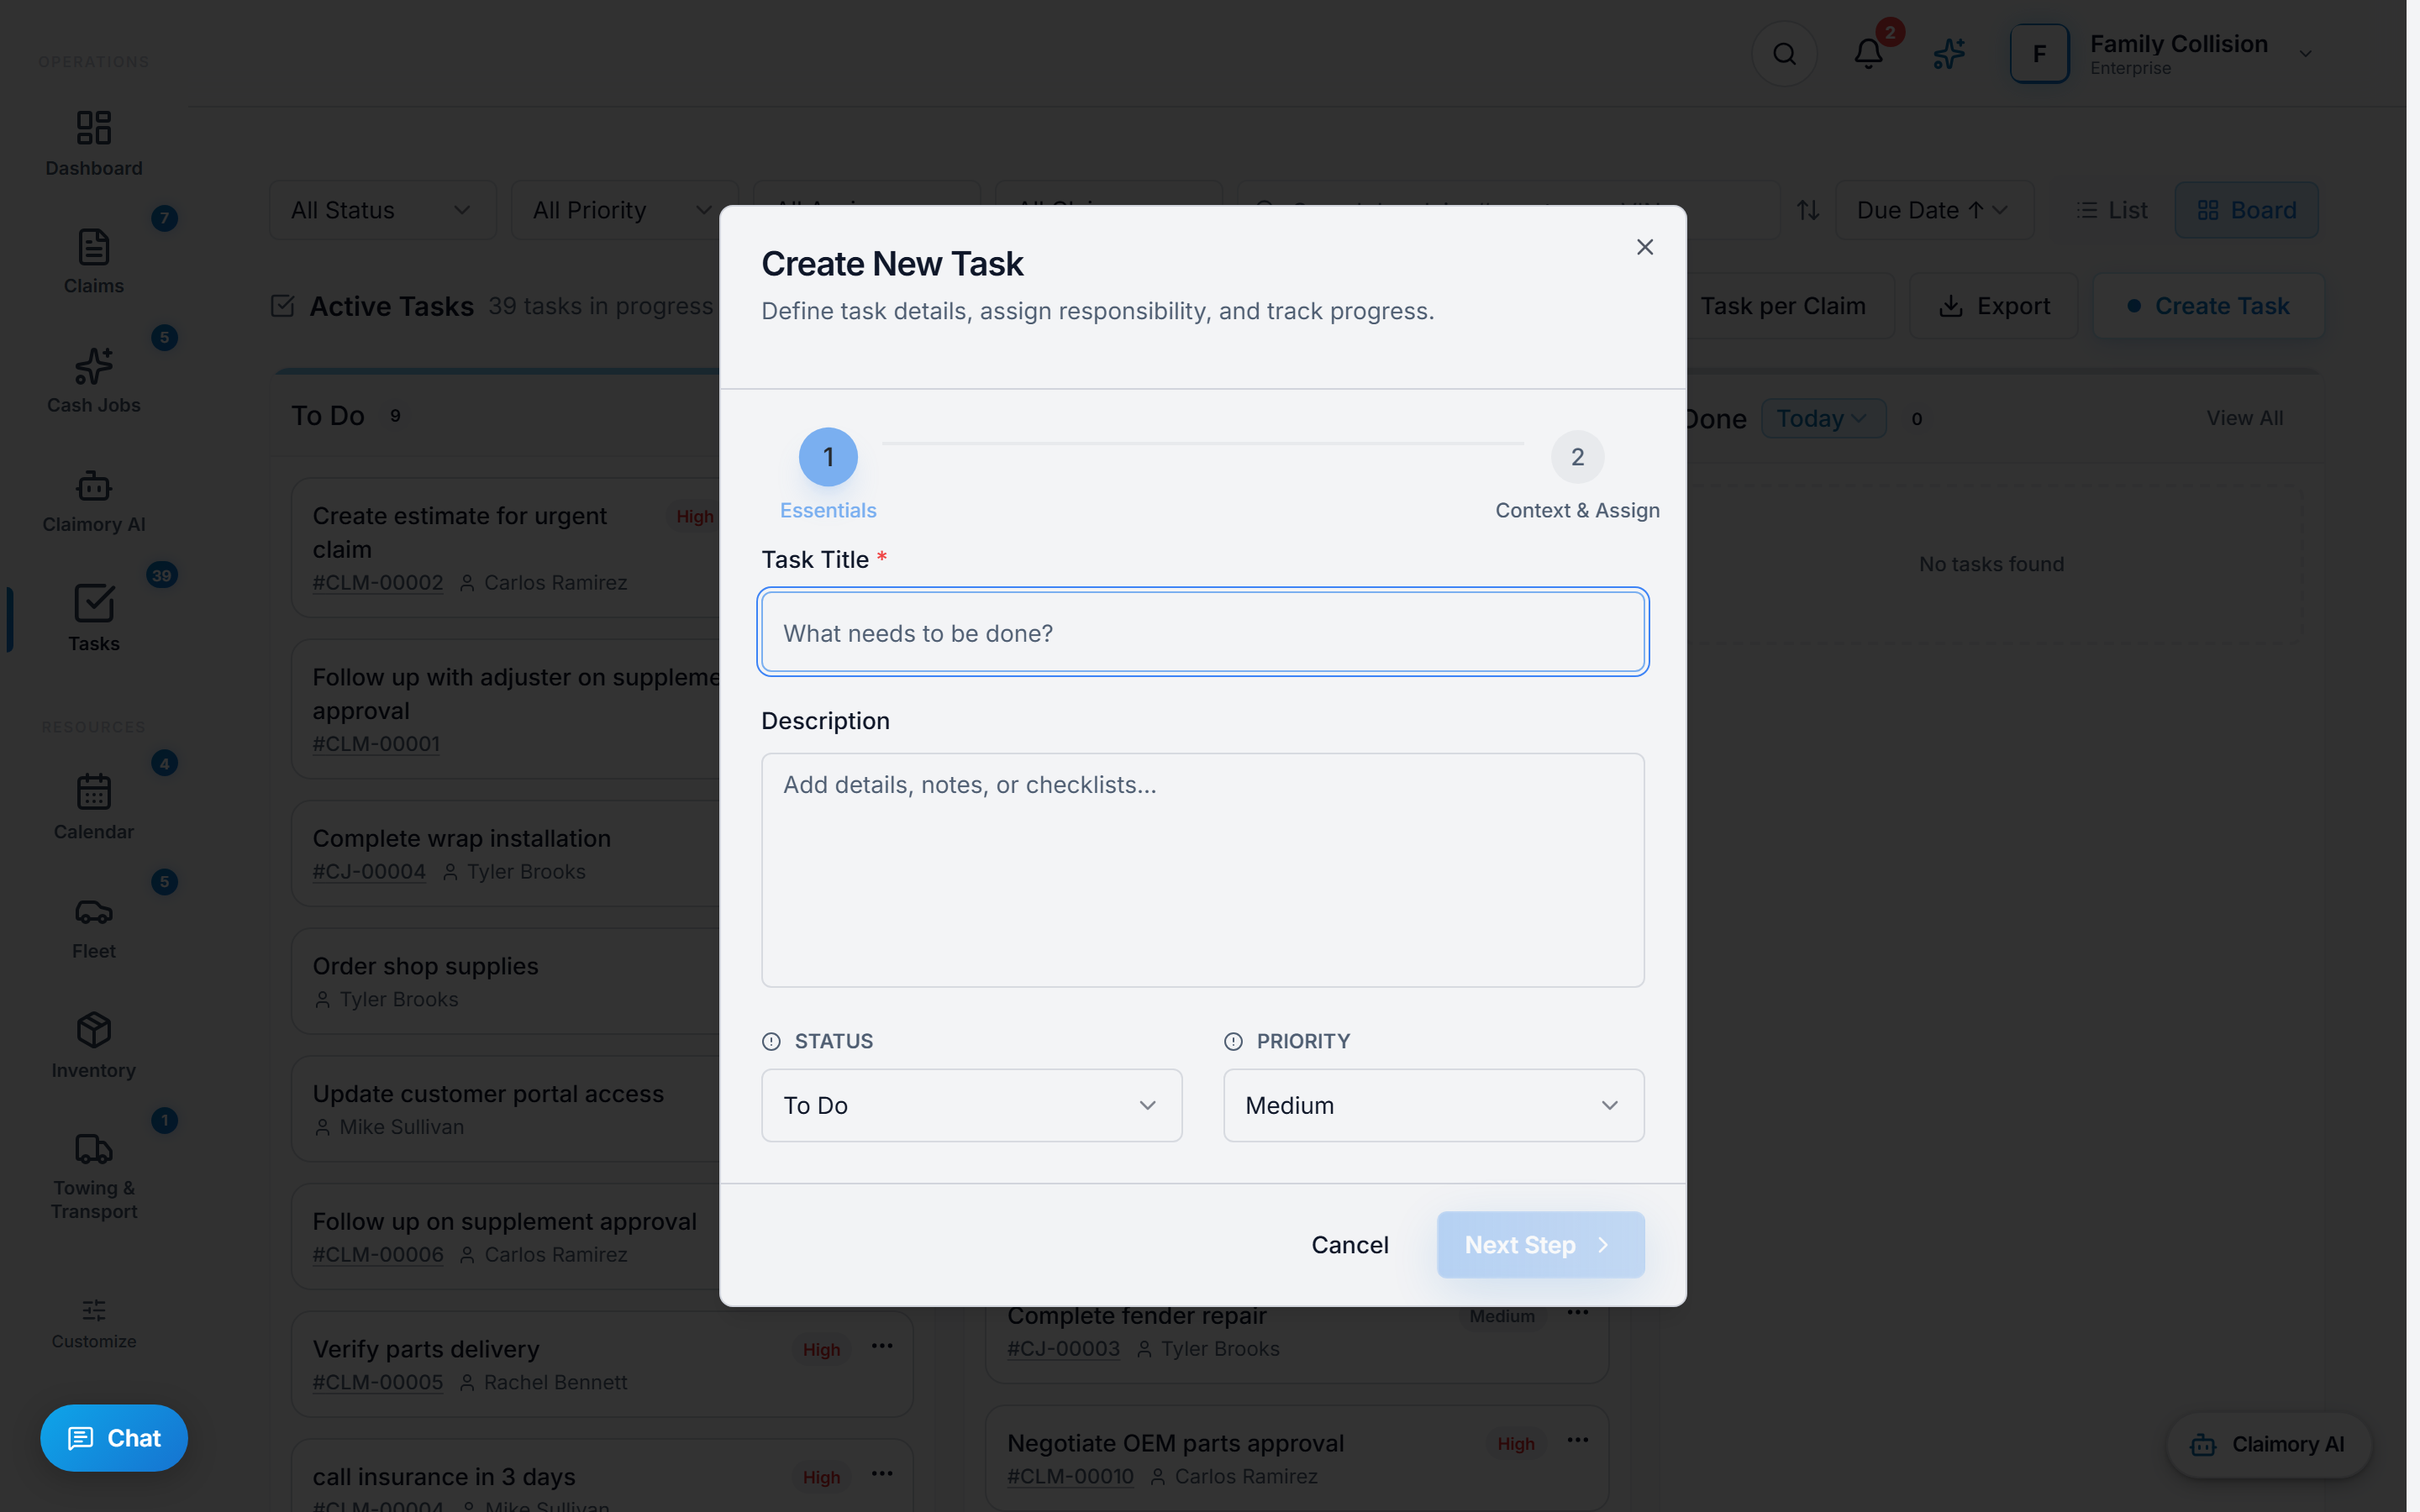
Task: Expand the Family Collision account menu
Action: 2164,53
